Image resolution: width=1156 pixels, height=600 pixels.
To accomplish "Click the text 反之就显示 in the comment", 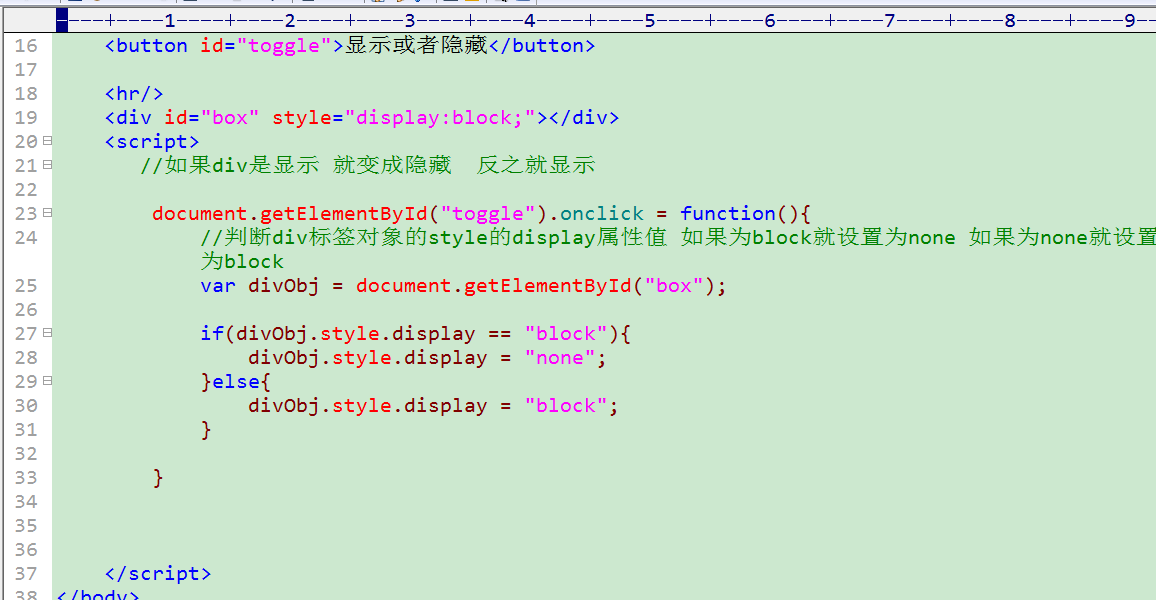I will [536, 165].
